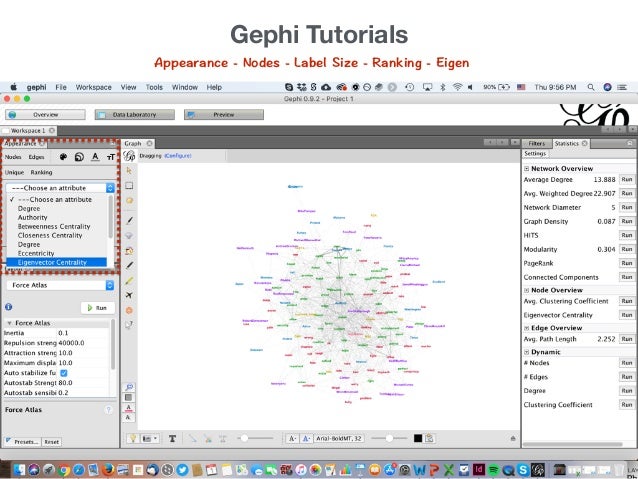Switch Appearance to Nodes mode
The image size is (638, 479).
[13, 157]
